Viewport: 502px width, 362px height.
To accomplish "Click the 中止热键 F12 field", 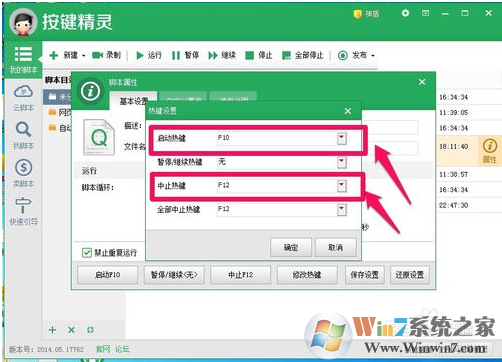I will (x=277, y=186).
